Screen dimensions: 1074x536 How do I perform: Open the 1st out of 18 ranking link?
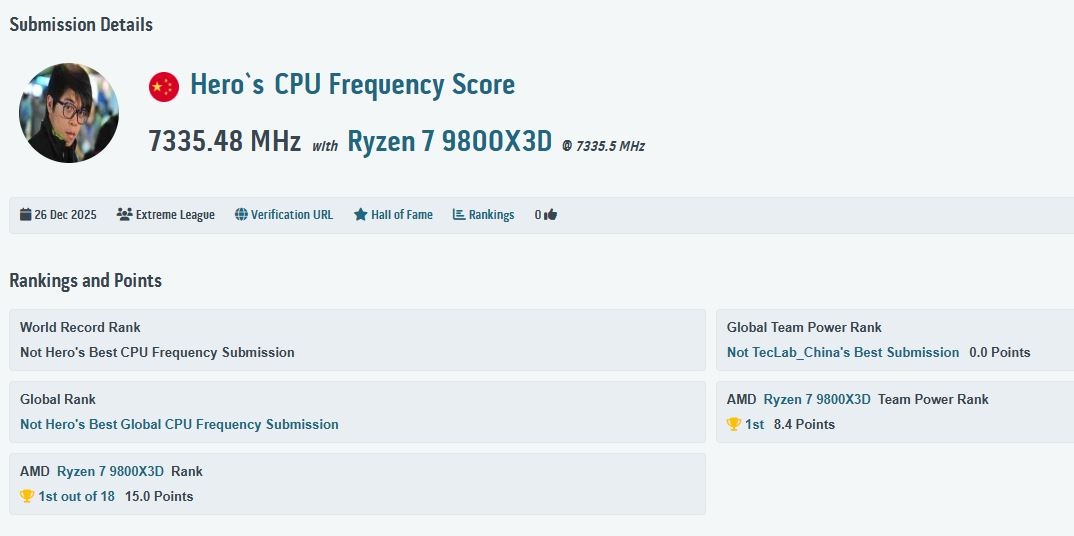coord(76,496)
